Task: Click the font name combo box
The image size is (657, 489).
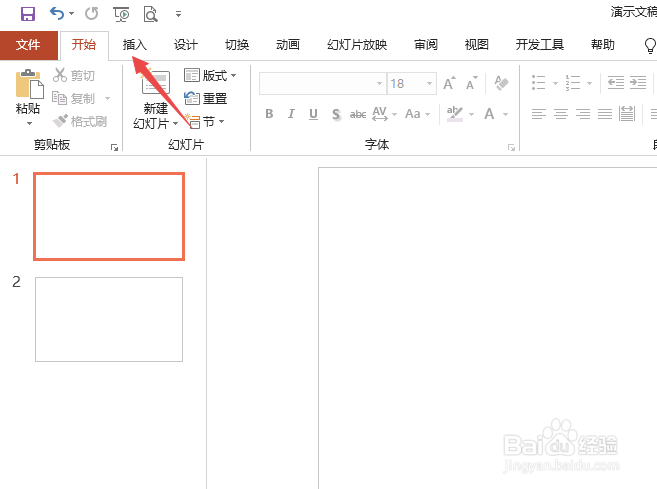Action: (322, 83)
